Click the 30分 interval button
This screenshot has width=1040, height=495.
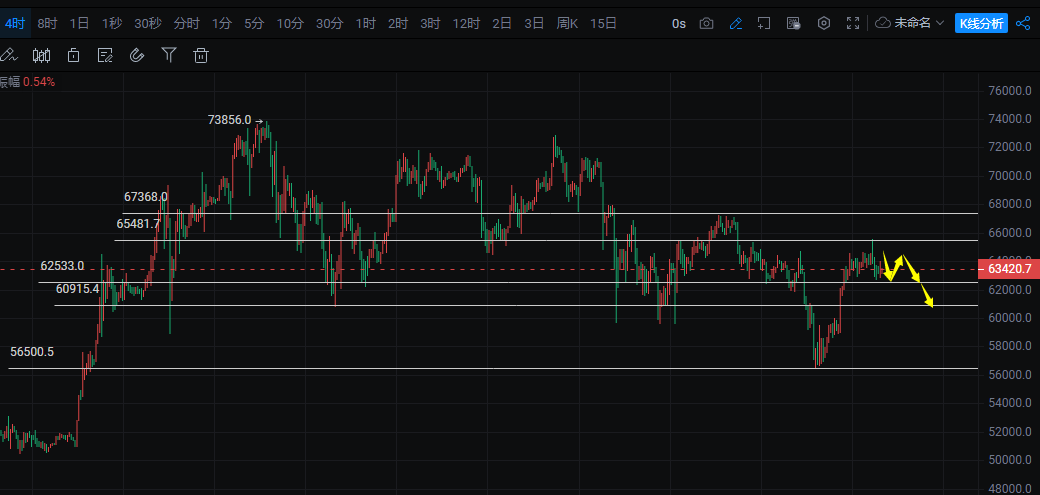329,23
